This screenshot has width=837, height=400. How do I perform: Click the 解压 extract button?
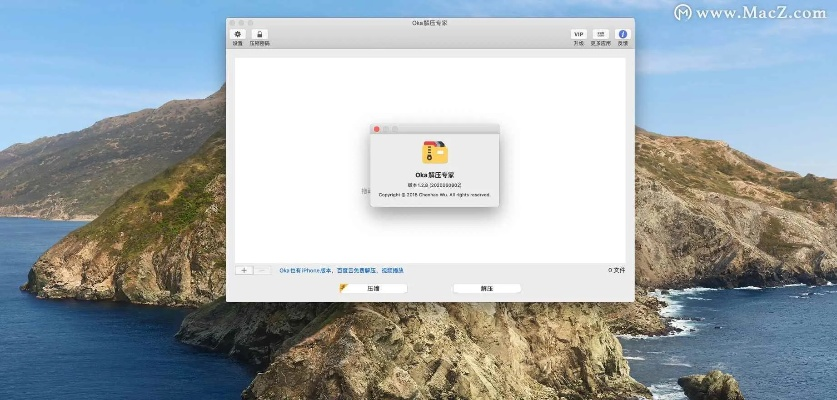click(x=487, y=288)
